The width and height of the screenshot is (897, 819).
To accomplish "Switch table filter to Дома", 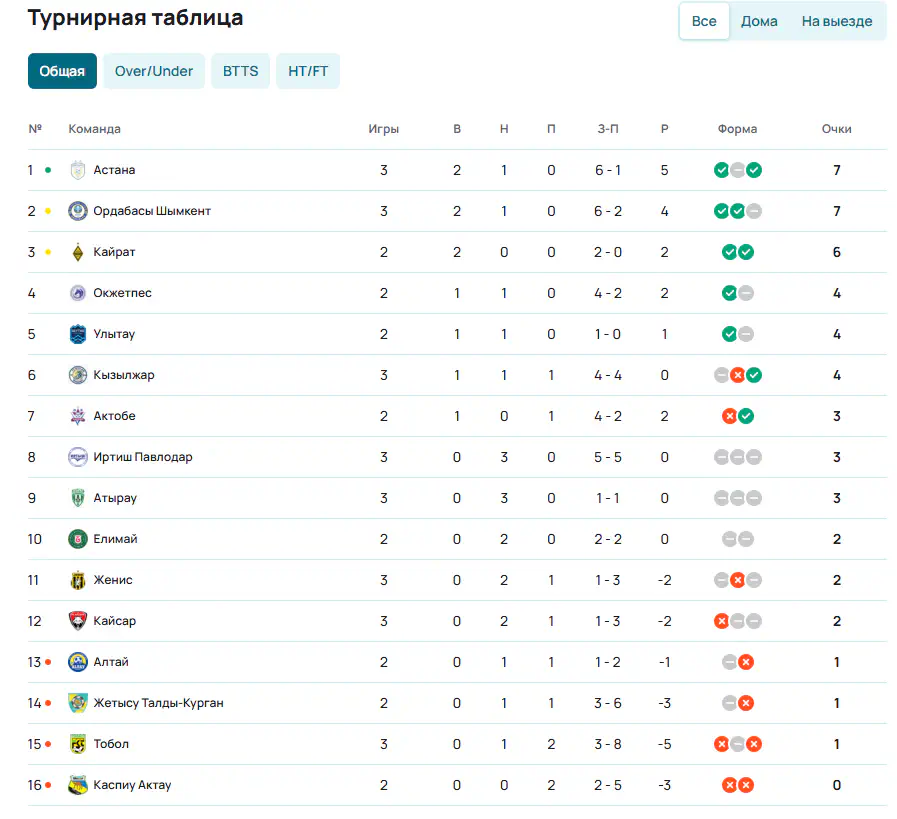I will [x=759, y=21].
